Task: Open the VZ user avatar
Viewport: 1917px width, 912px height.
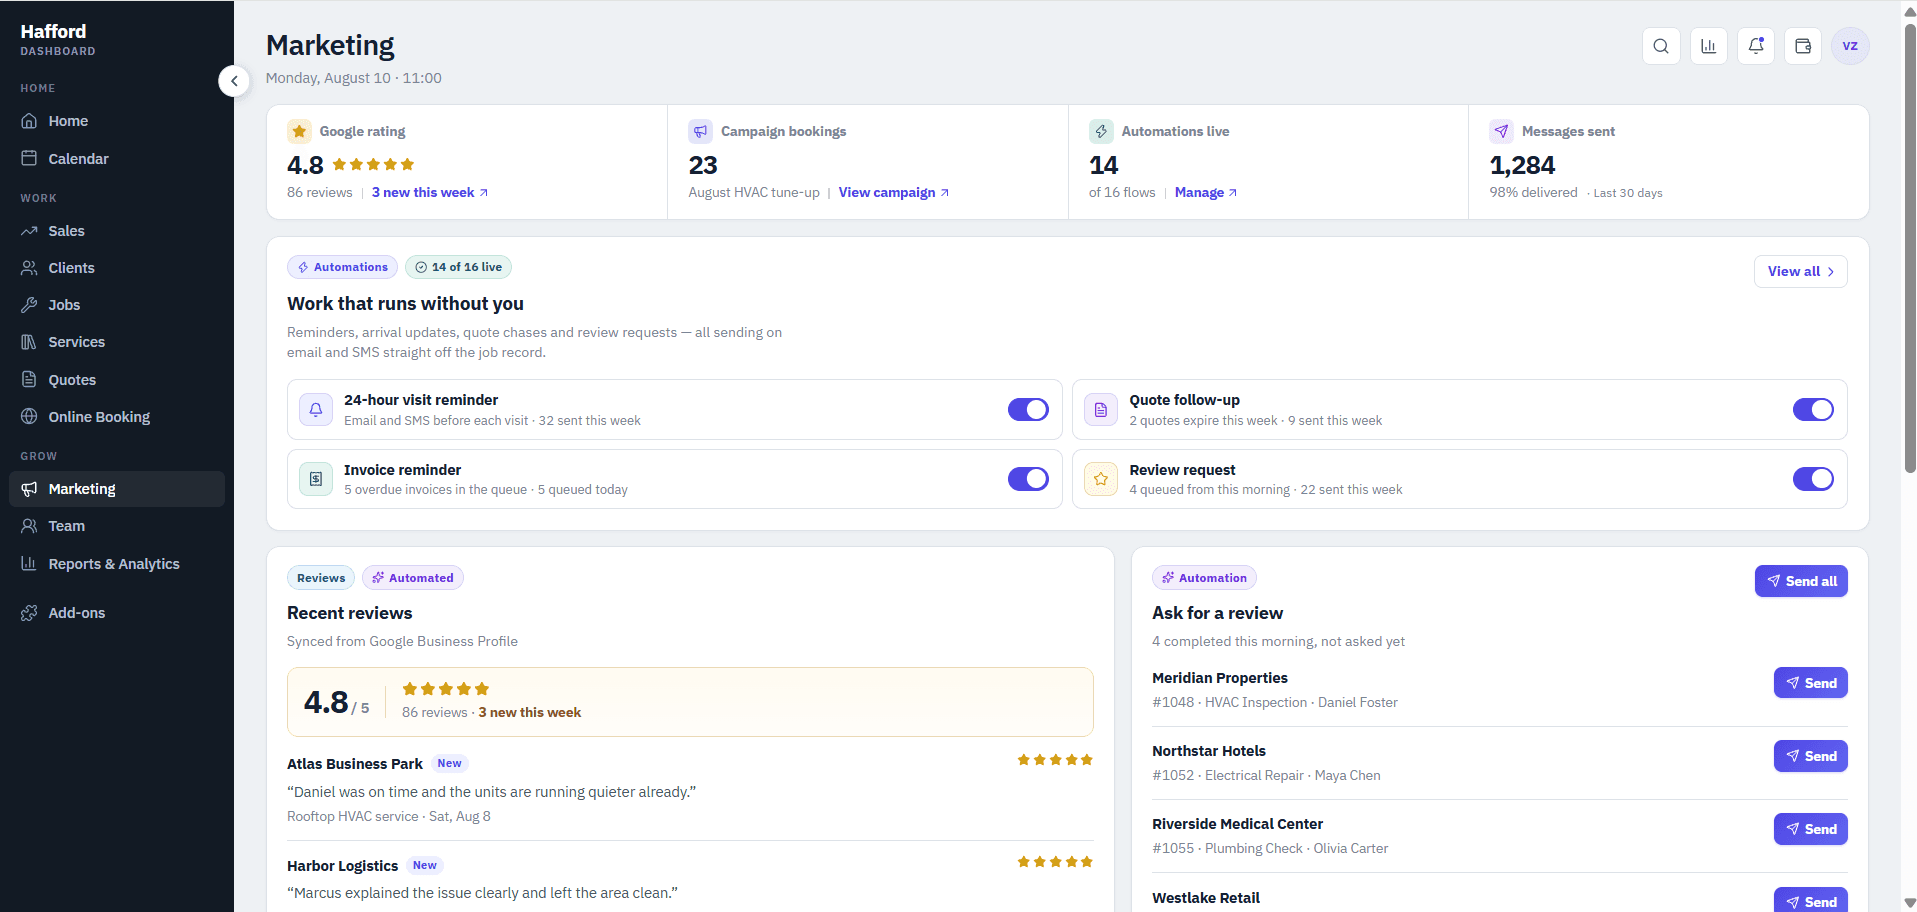Action: click(x=1850, y=46)
